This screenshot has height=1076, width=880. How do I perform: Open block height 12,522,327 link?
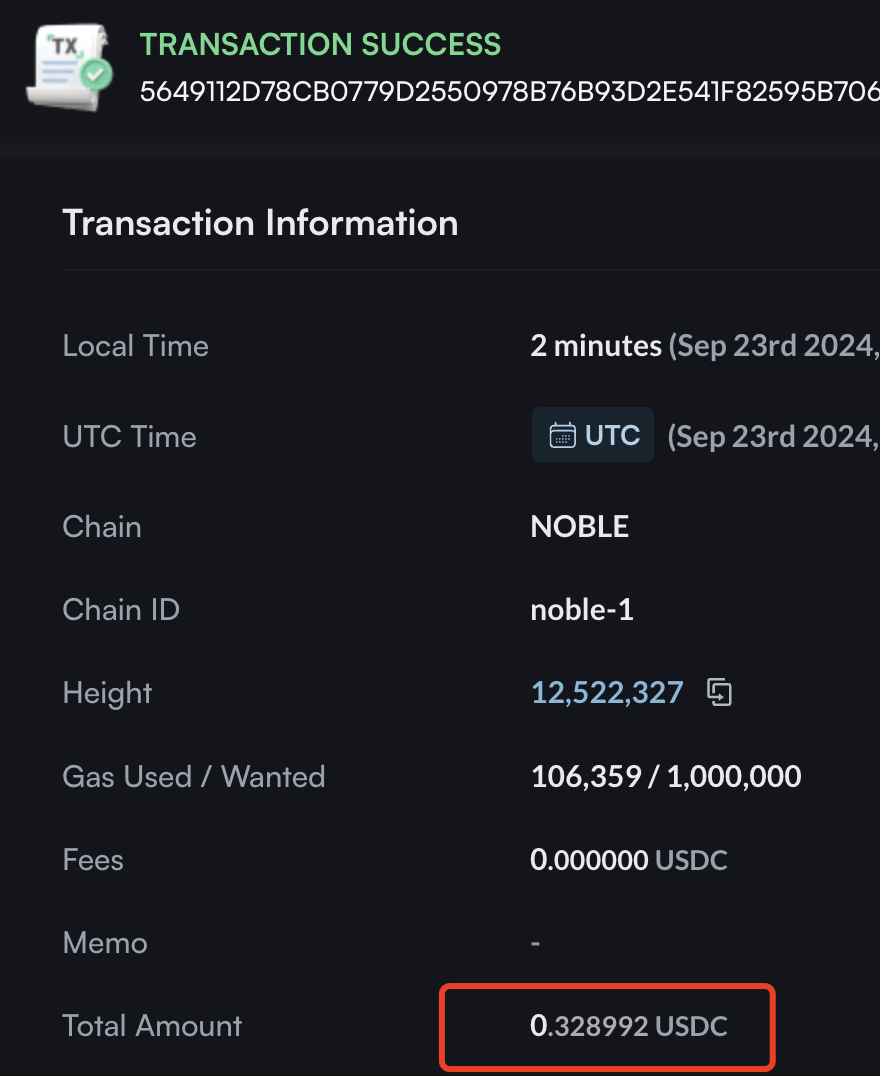(607, 692)
